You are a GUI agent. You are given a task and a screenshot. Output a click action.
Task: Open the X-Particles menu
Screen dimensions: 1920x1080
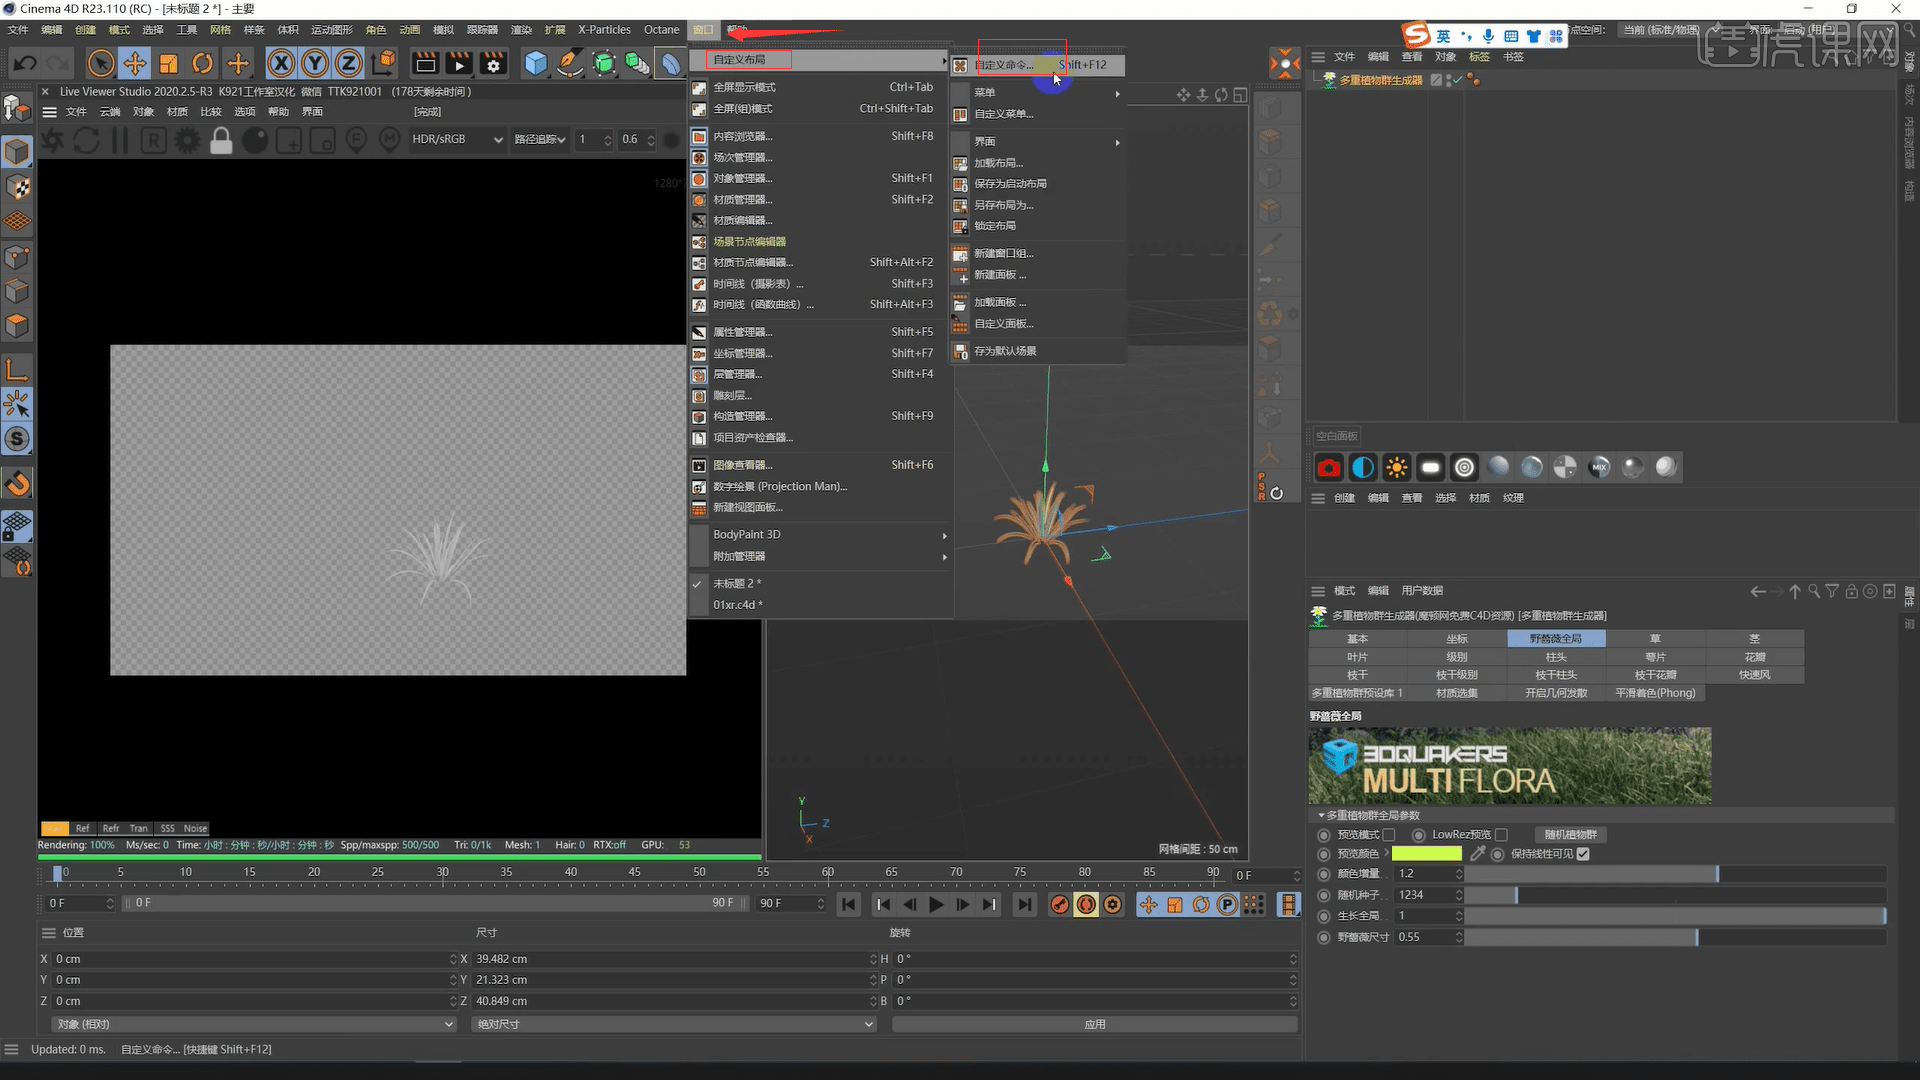[x=604, y=29]
